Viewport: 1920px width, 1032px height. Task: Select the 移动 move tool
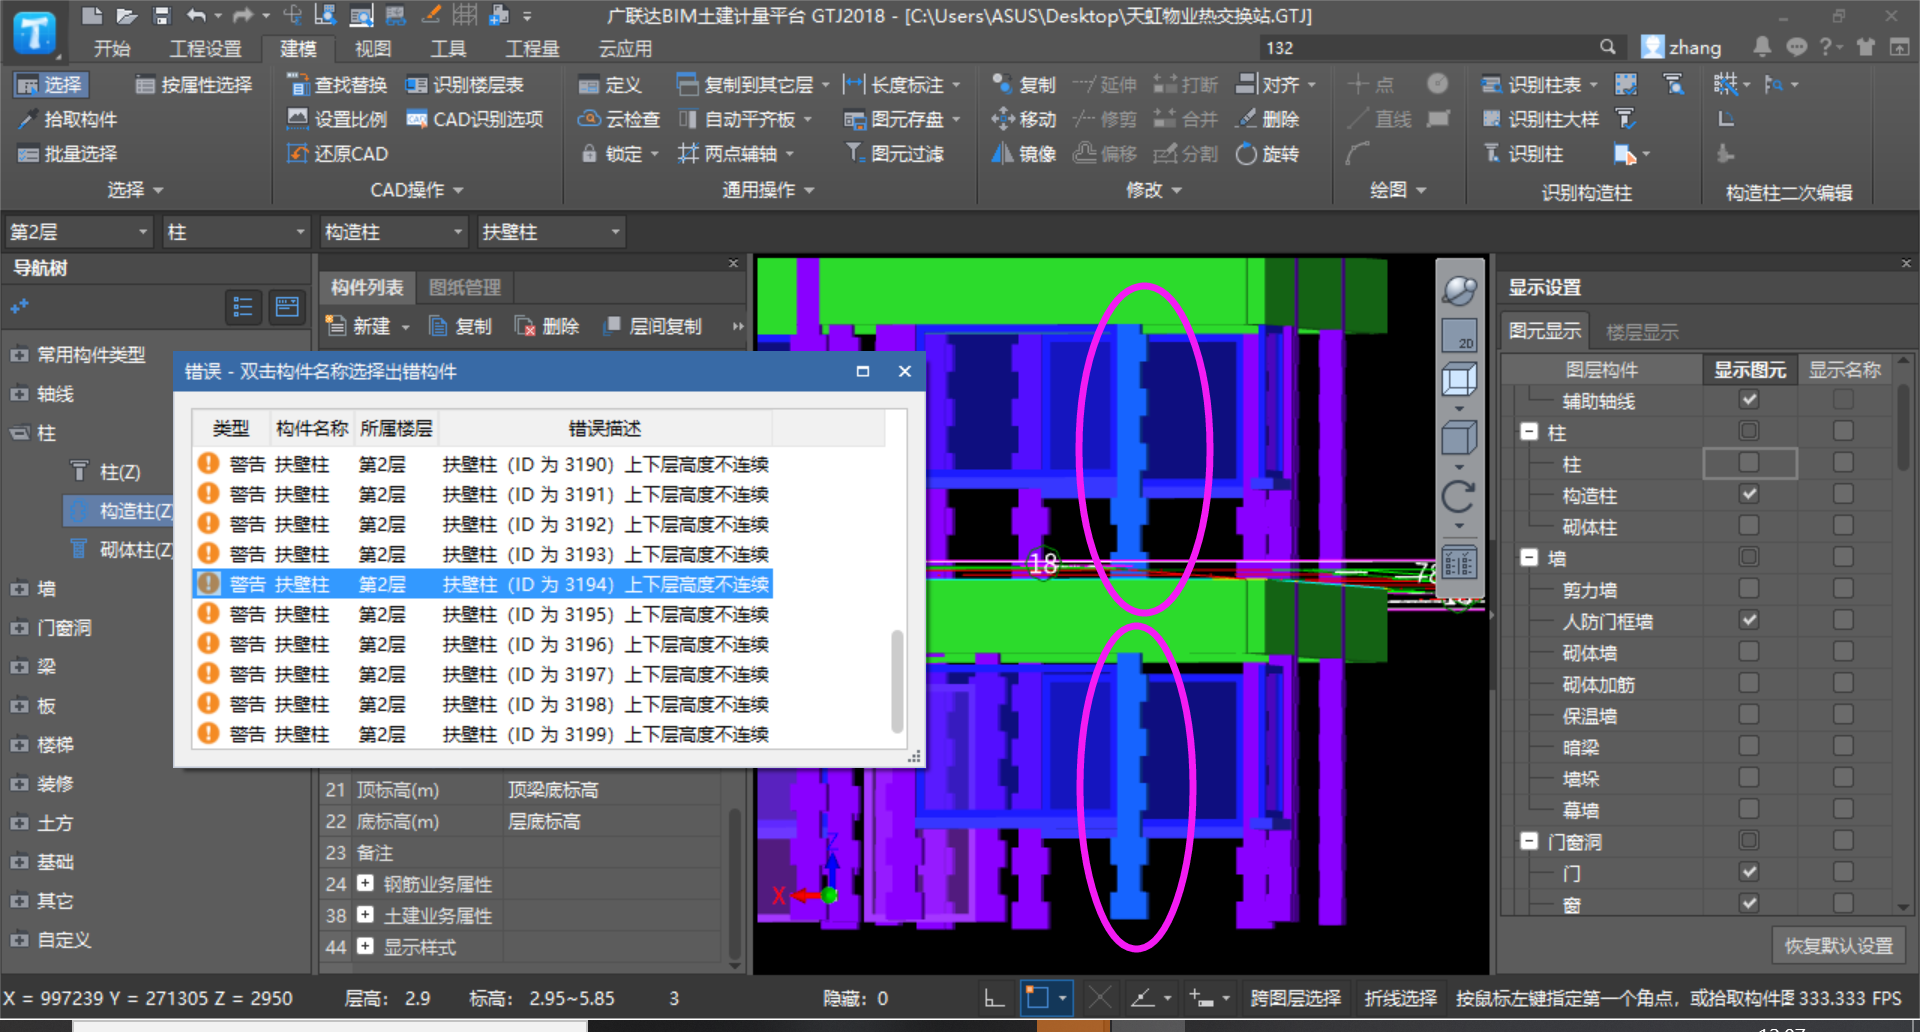[1024, 119]
